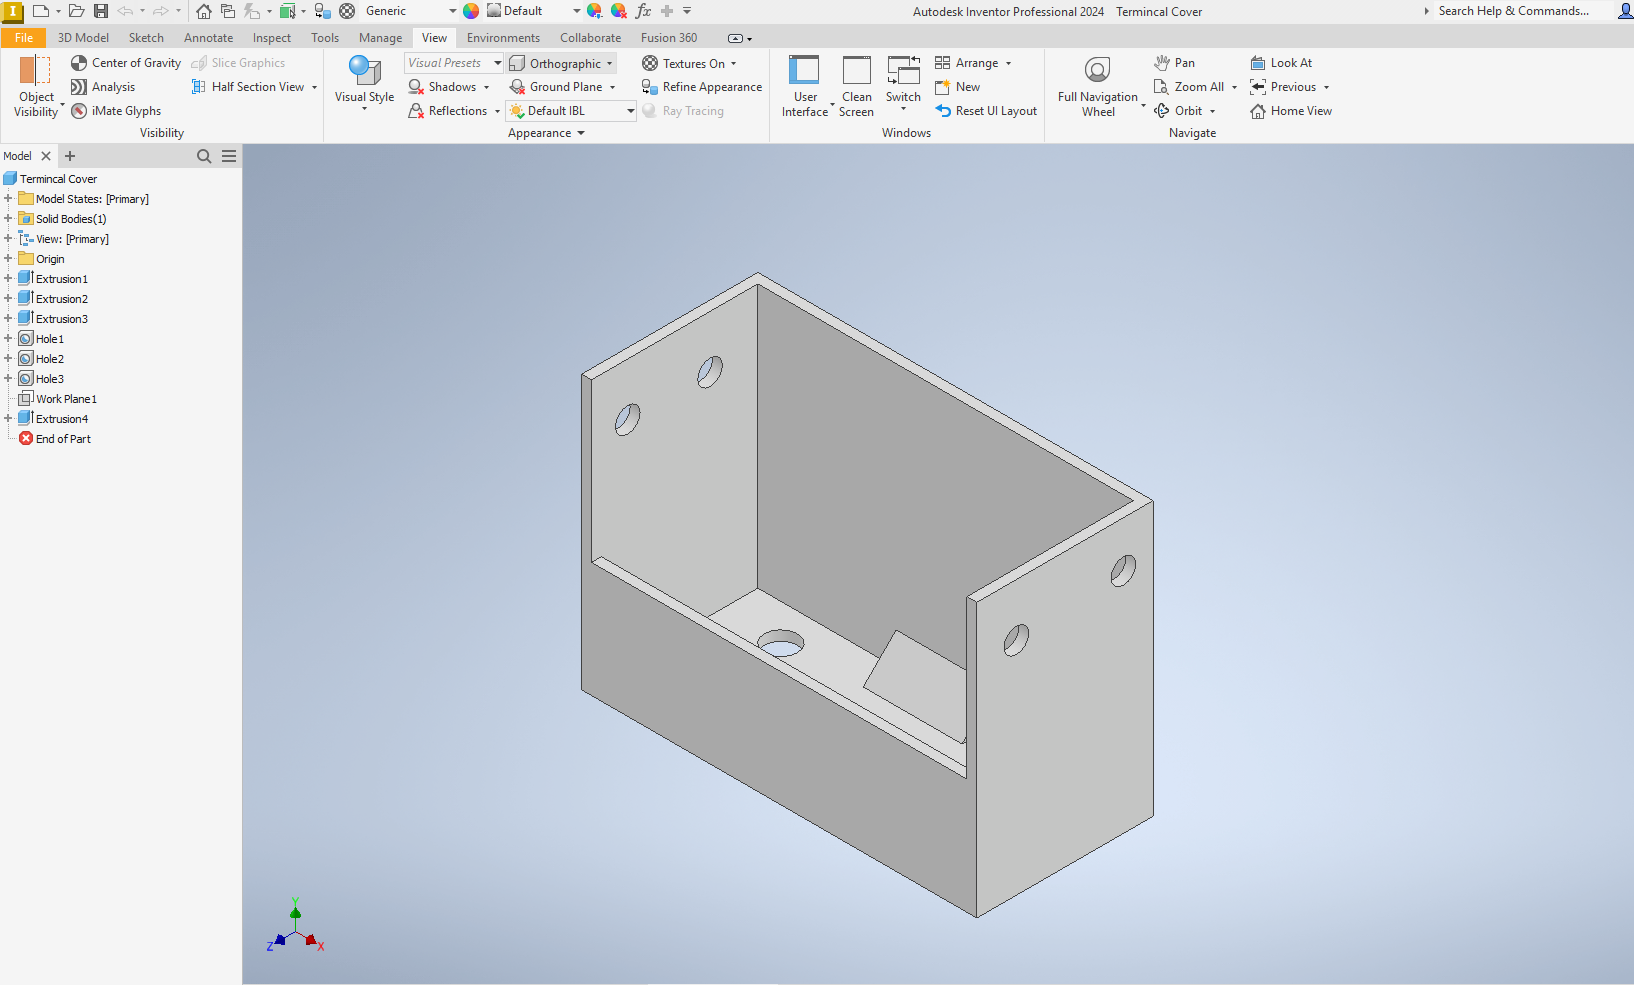Expand the Origin folder node
Viewport: 1634px width, 985px height.
tap(8, 259)
